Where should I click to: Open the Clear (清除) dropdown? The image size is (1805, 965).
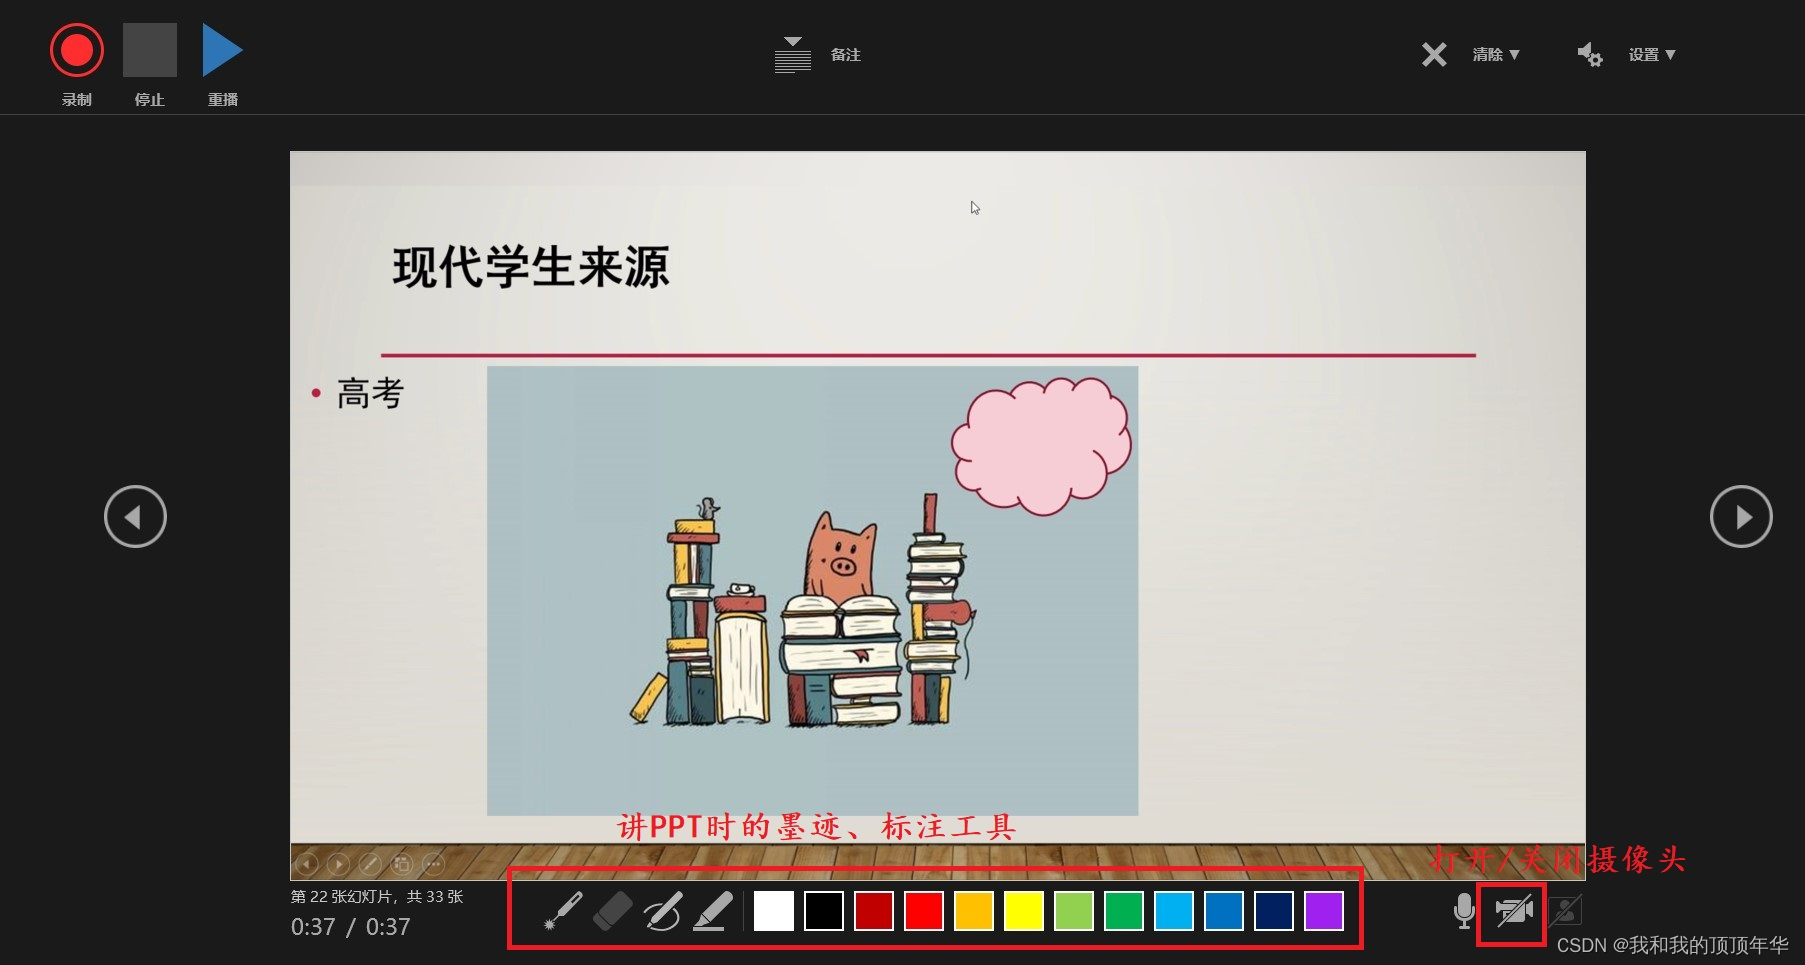(x=1496, y=55)
